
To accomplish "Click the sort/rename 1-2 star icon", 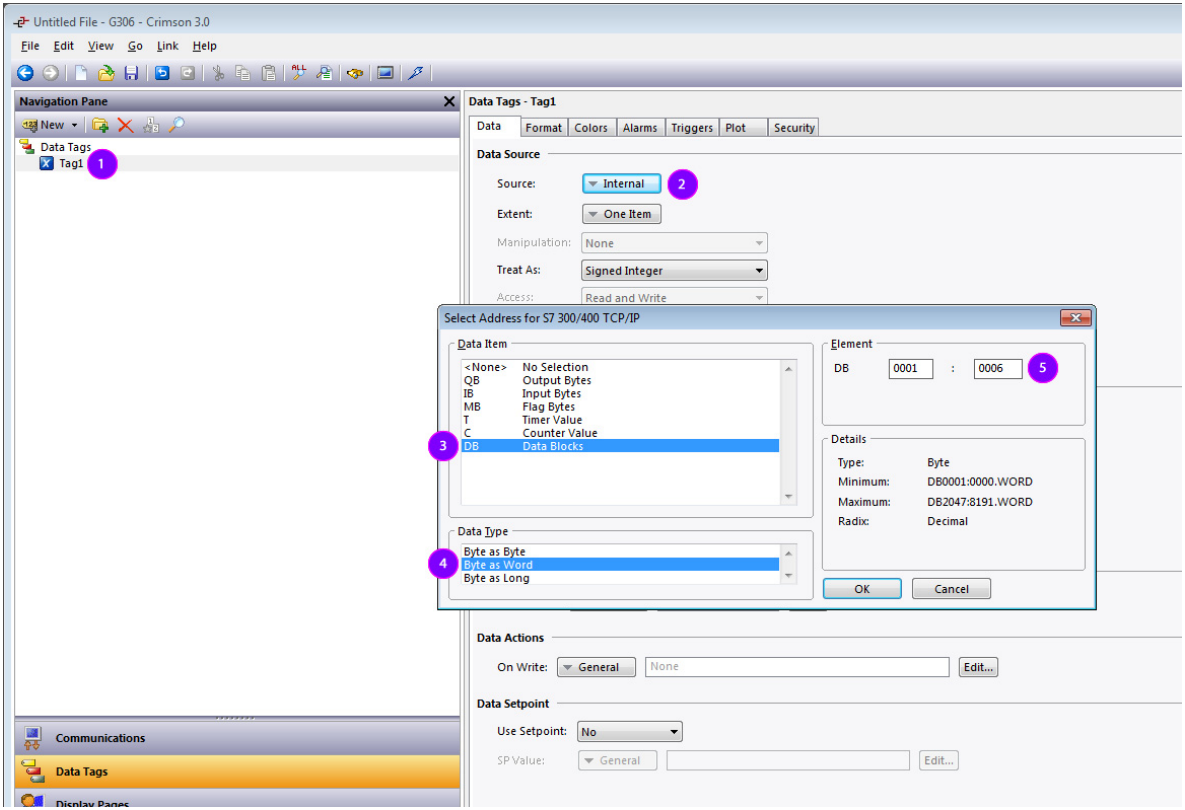I will pos(151,125).
